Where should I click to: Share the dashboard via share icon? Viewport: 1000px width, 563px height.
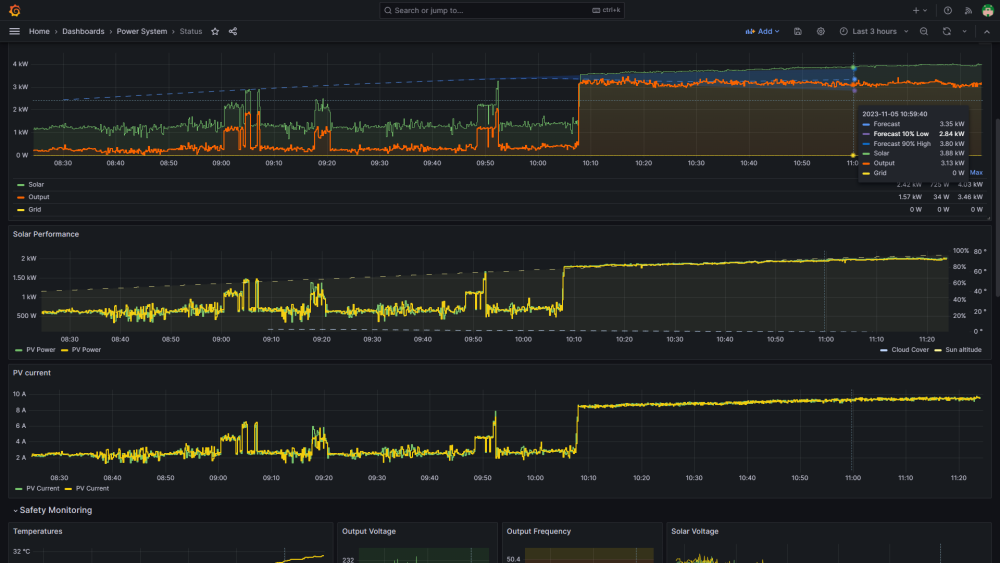pos(233,31)
